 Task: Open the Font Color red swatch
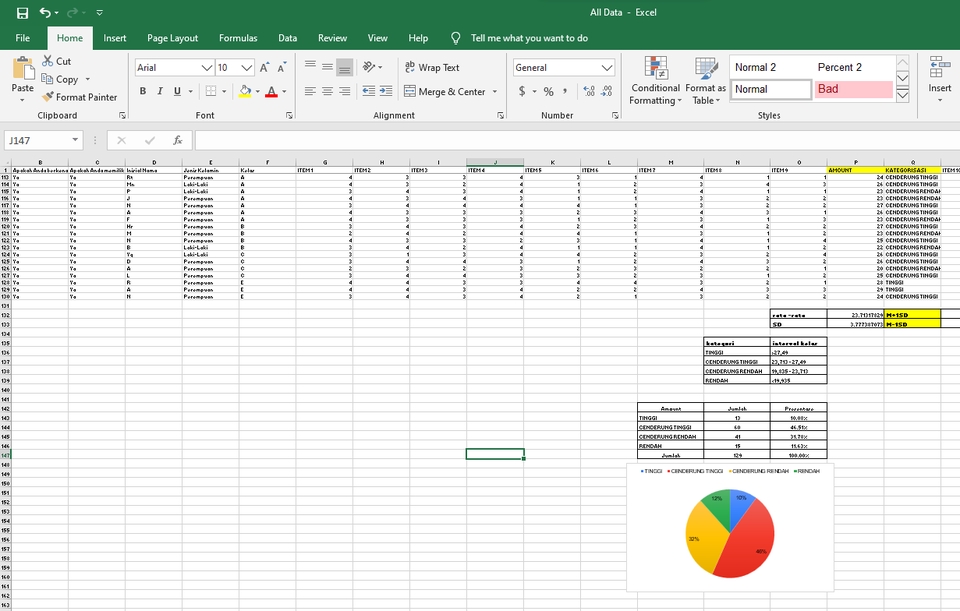[x=272, y=91]
